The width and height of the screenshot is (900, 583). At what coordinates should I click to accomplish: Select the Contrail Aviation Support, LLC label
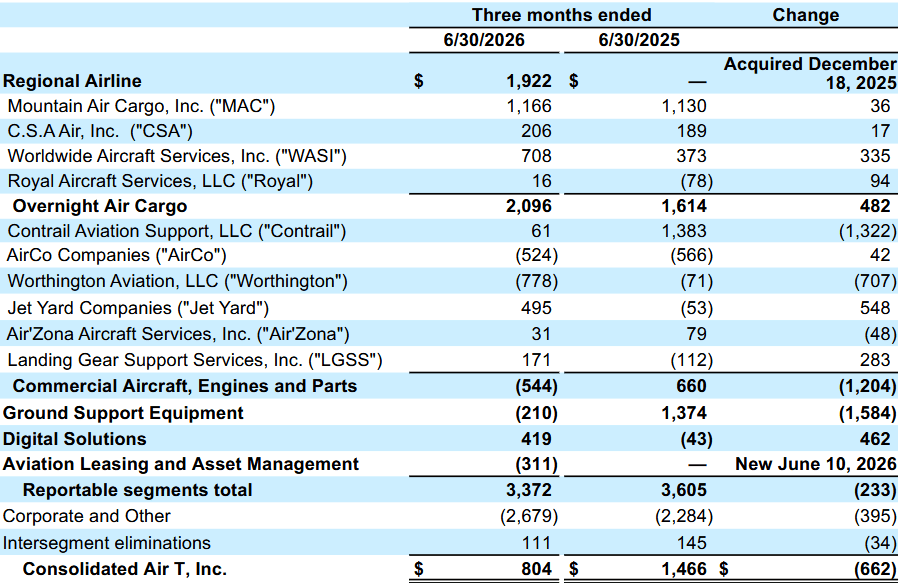(x=177, y=231)
